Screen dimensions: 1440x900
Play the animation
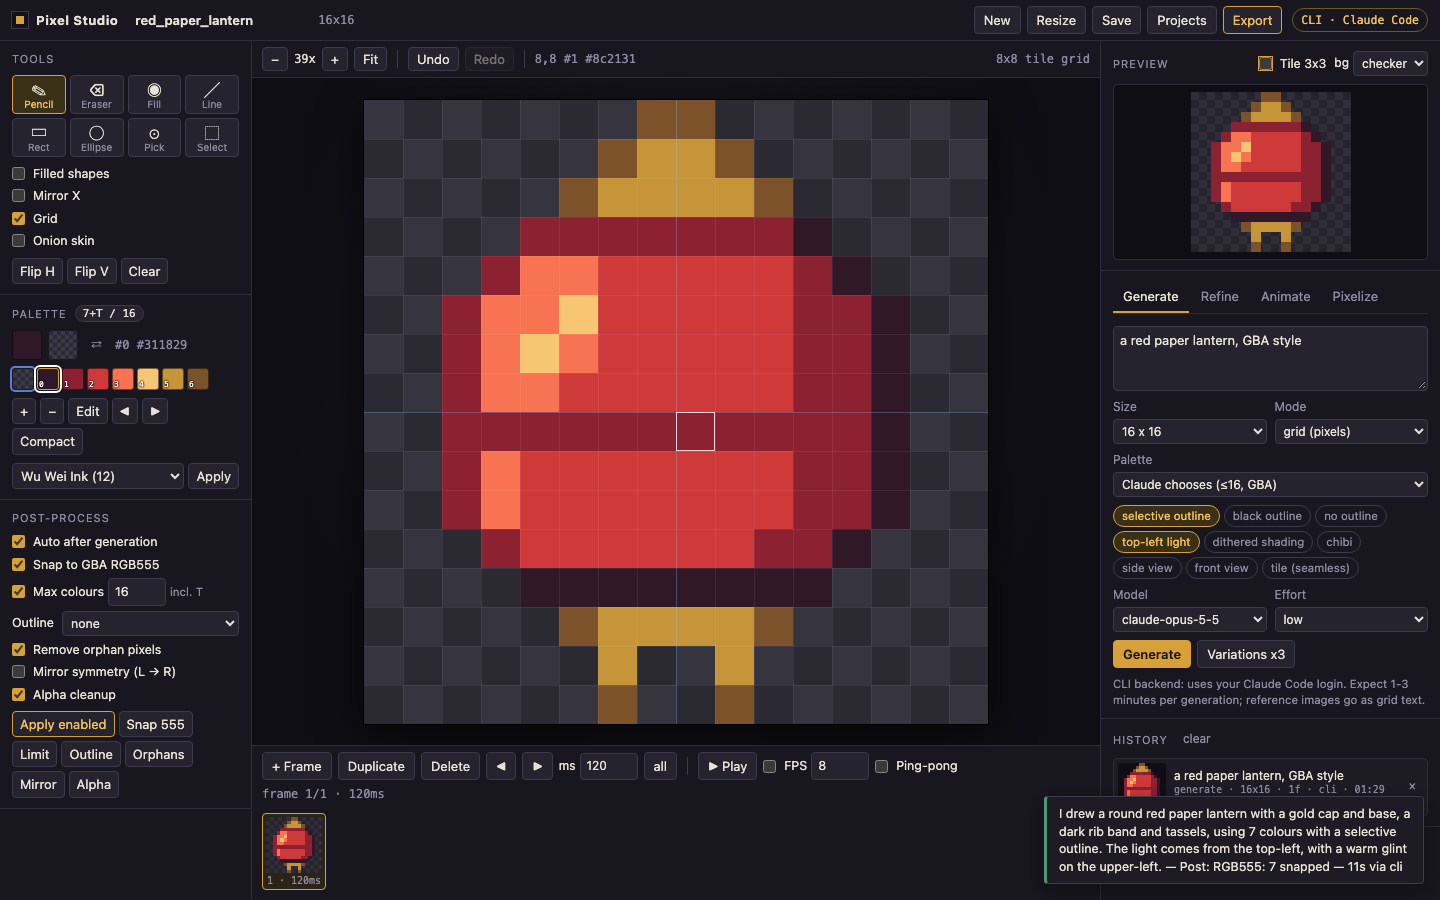[727, 766]
